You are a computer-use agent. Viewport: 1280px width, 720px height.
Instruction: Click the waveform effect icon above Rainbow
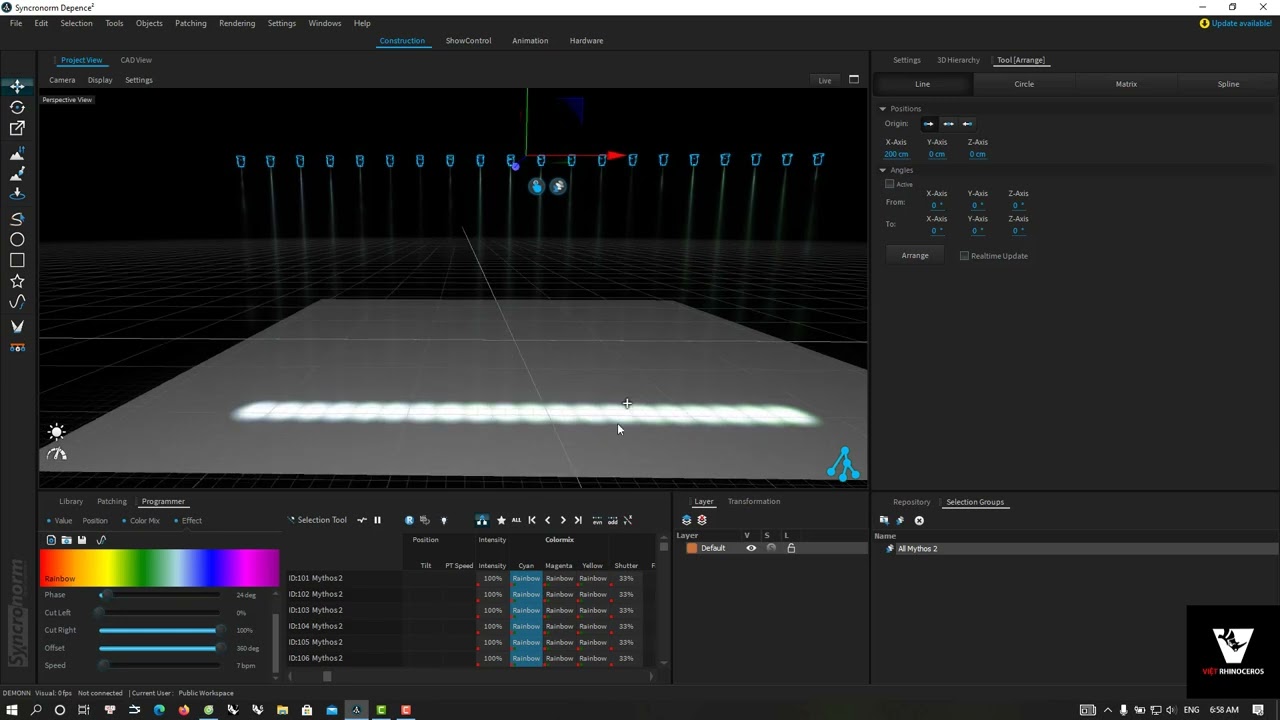(101, 540)
